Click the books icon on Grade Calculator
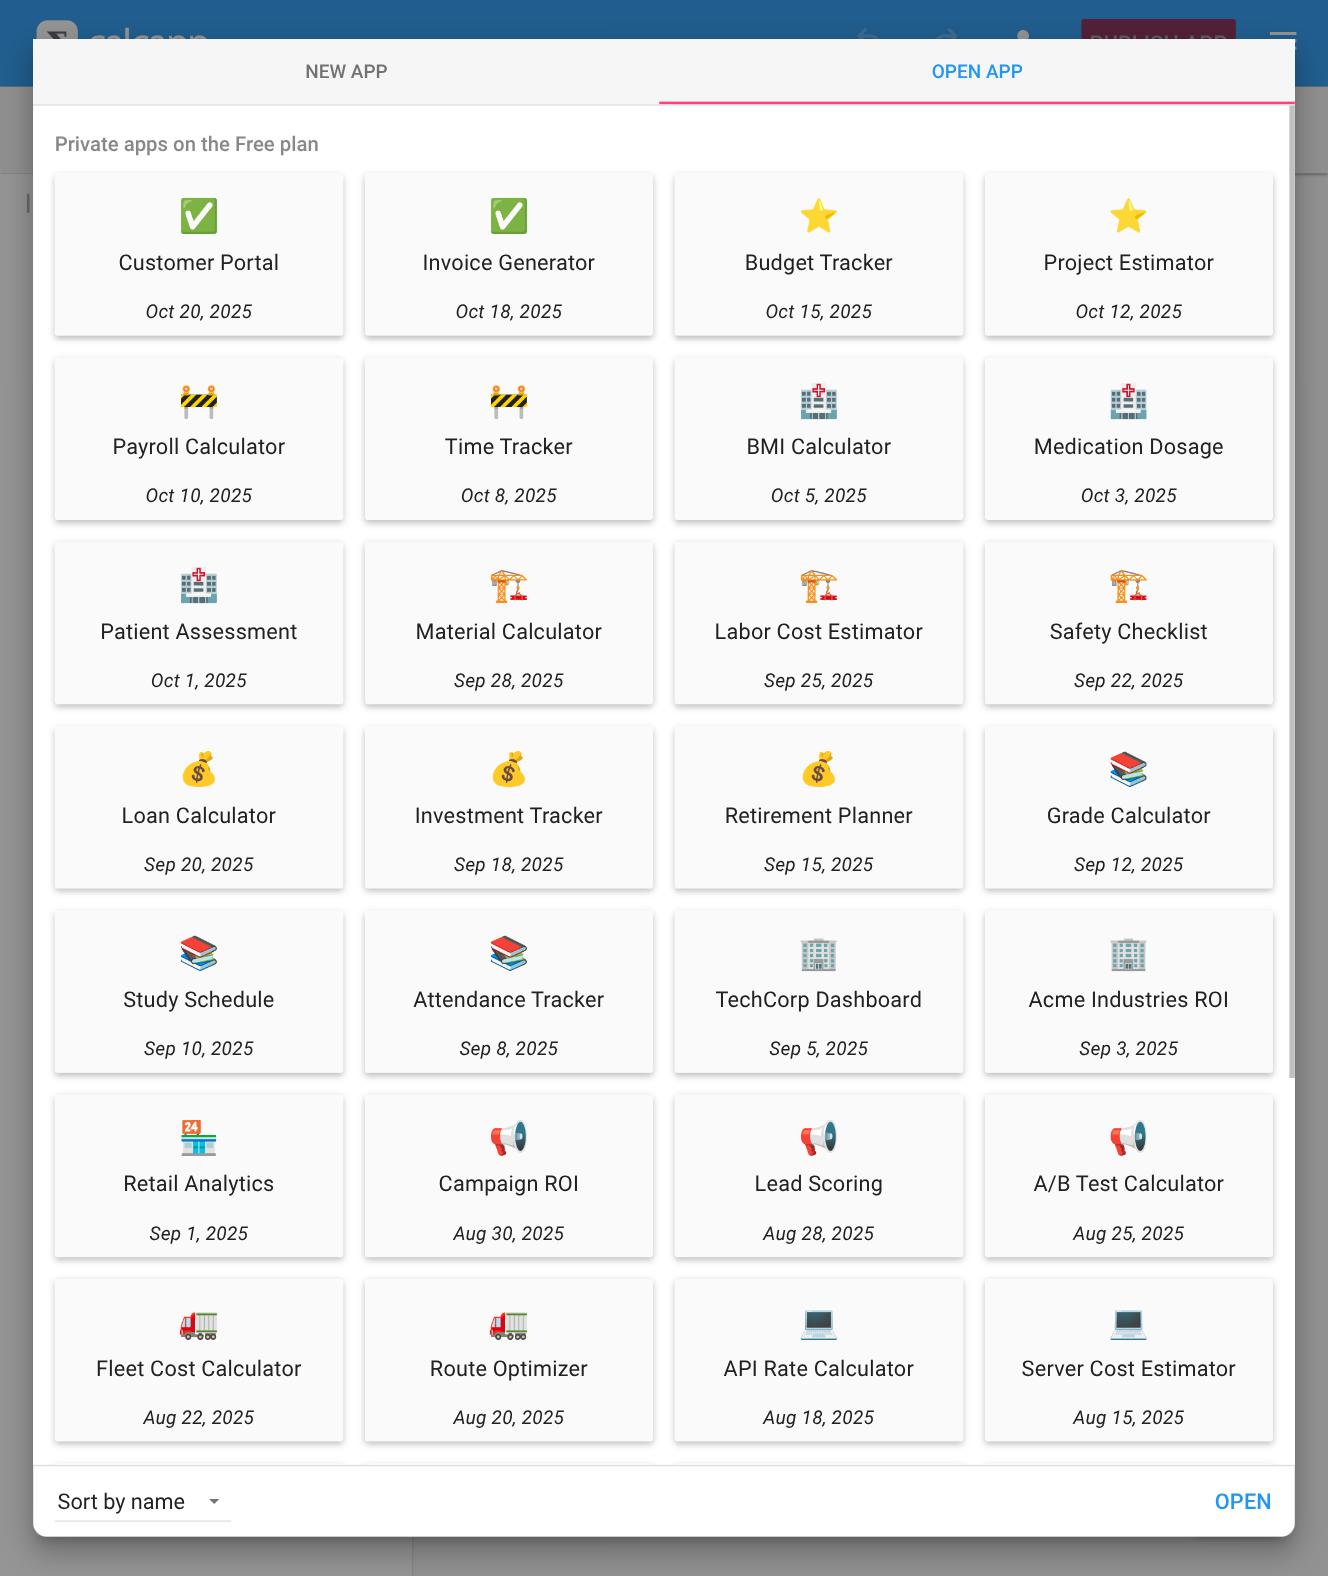Viewport: 1328px width, 1576px height. point(1128,770)
